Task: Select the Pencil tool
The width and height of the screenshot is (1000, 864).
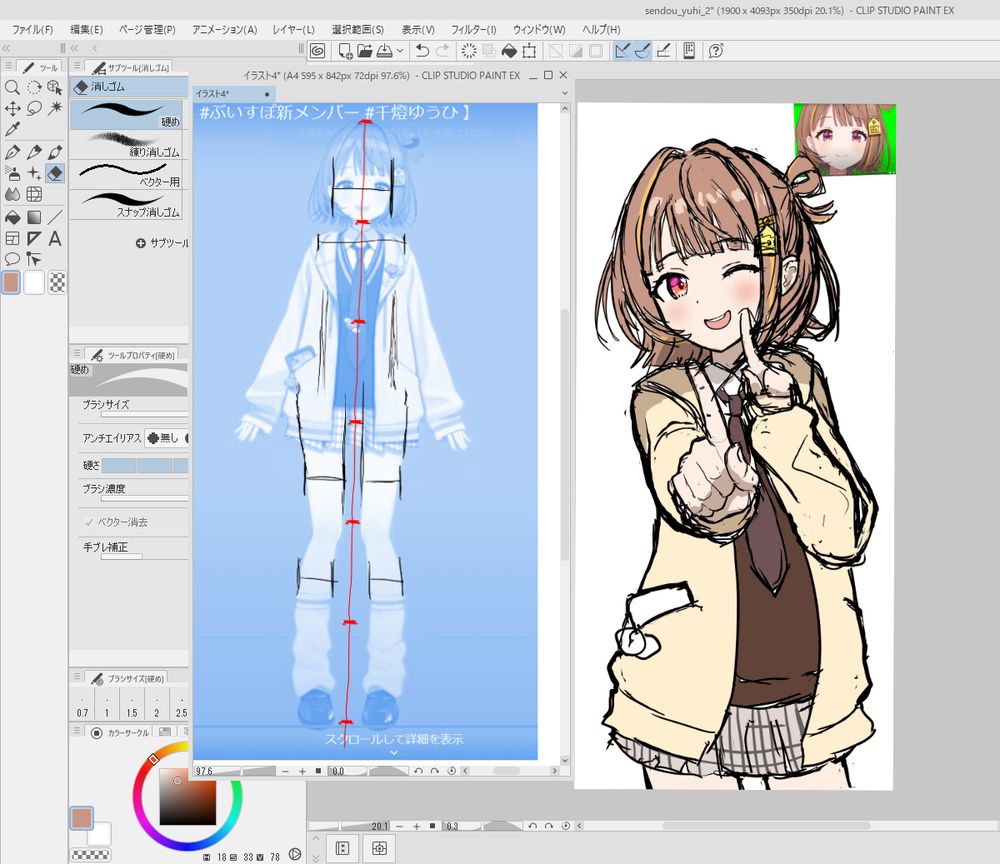Action: (x=34, y=152)
